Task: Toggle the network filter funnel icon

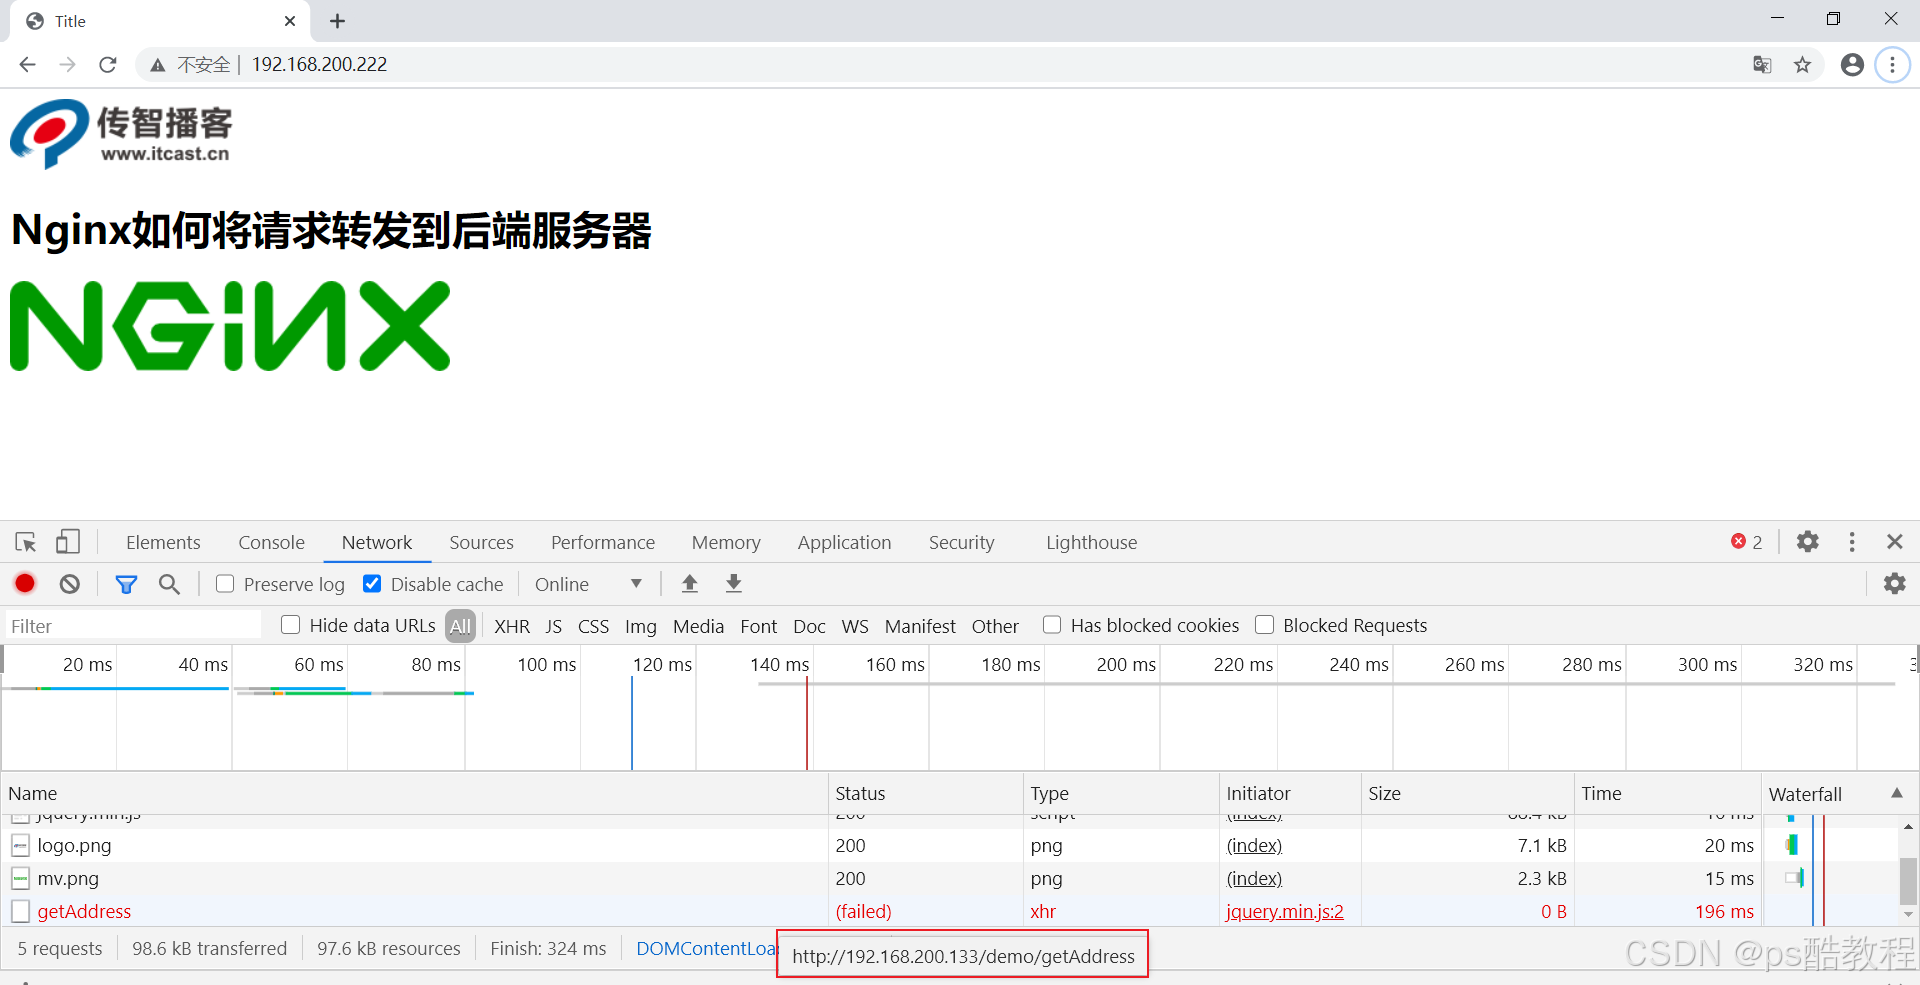Action: pyautogui.click(x=126, y=584)
